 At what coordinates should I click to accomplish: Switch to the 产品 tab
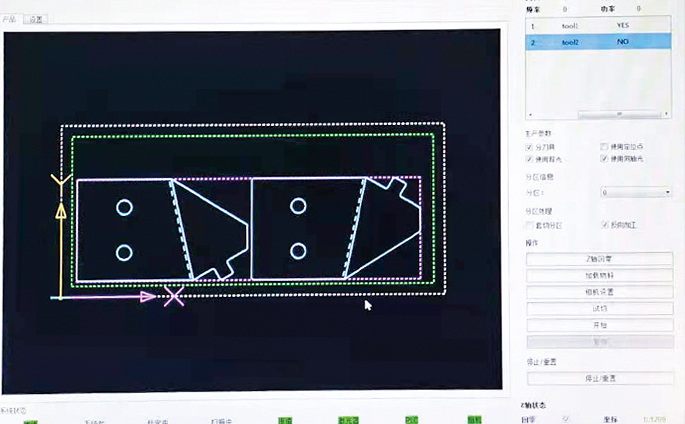[10, 19]
